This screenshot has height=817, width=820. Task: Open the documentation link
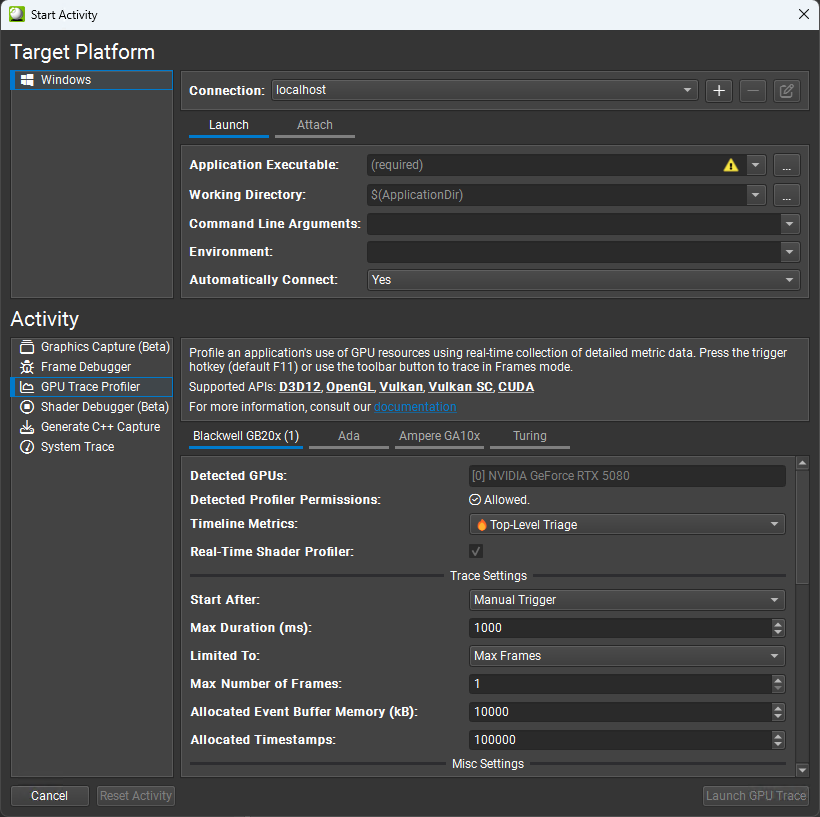coord(415,407)
